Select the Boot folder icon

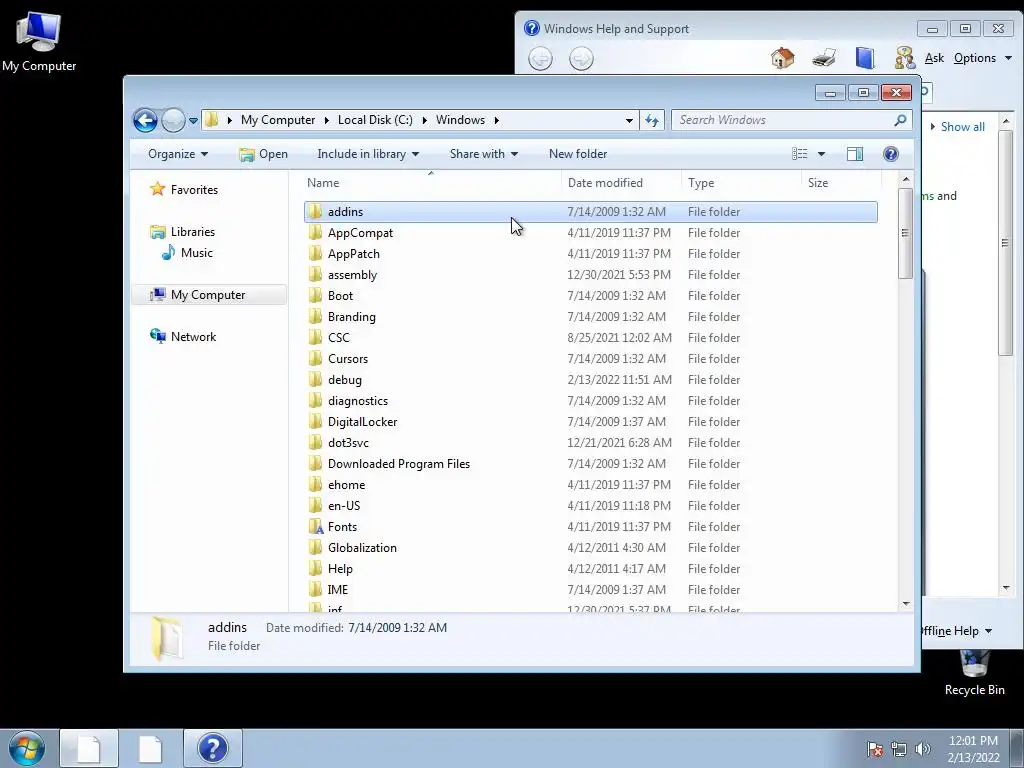point(315,295)
